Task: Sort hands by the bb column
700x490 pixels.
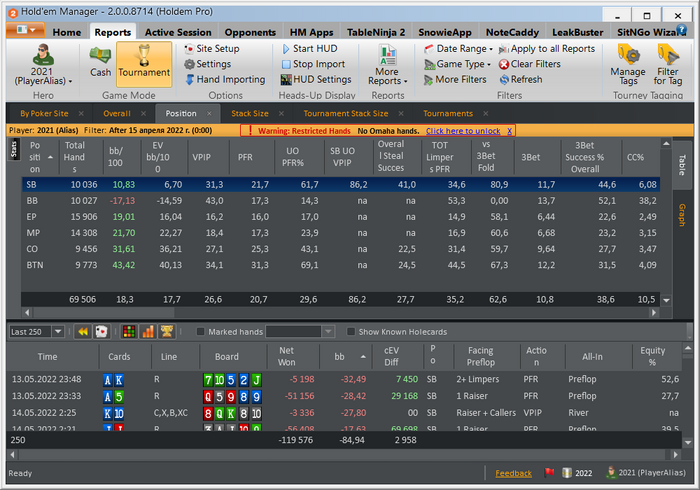Action: pyautogui.click(x=344, y=357)
